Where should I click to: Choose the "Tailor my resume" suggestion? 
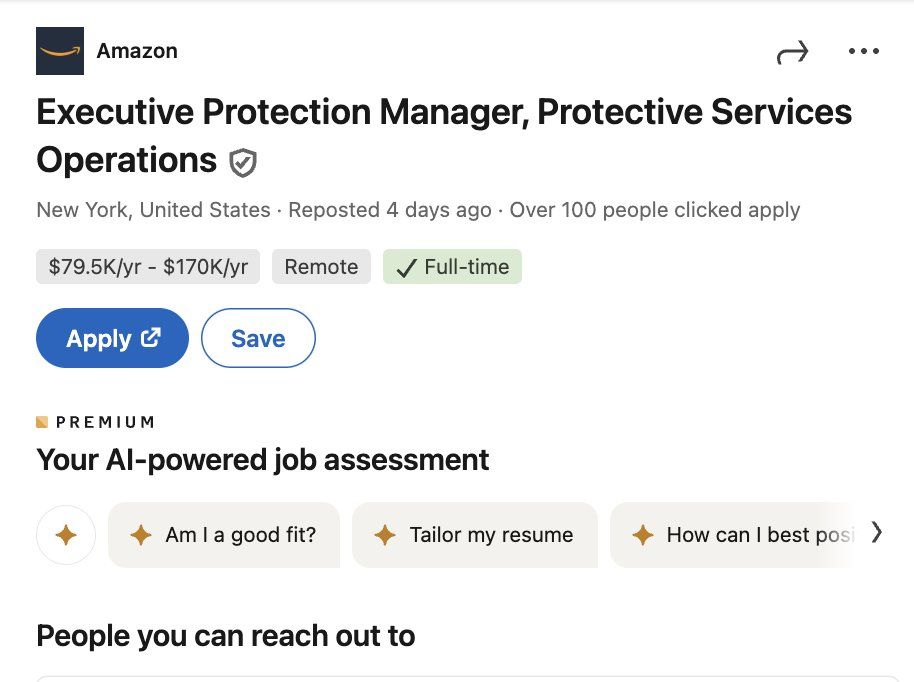coord(475,535)
